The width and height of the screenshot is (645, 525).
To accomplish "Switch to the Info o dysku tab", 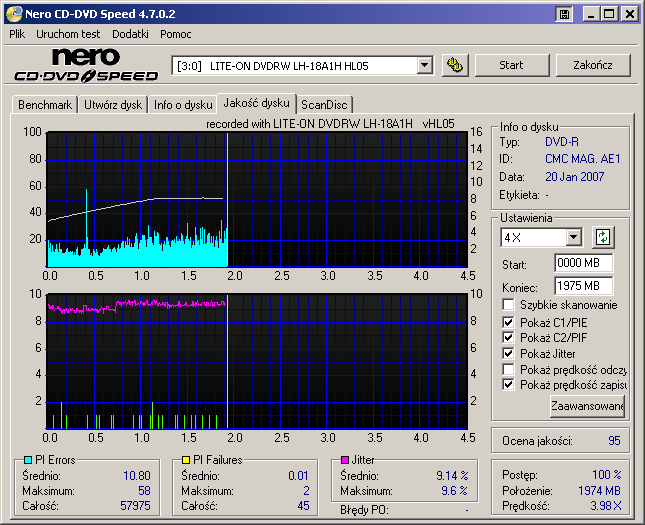I will [x=183, y=105].
